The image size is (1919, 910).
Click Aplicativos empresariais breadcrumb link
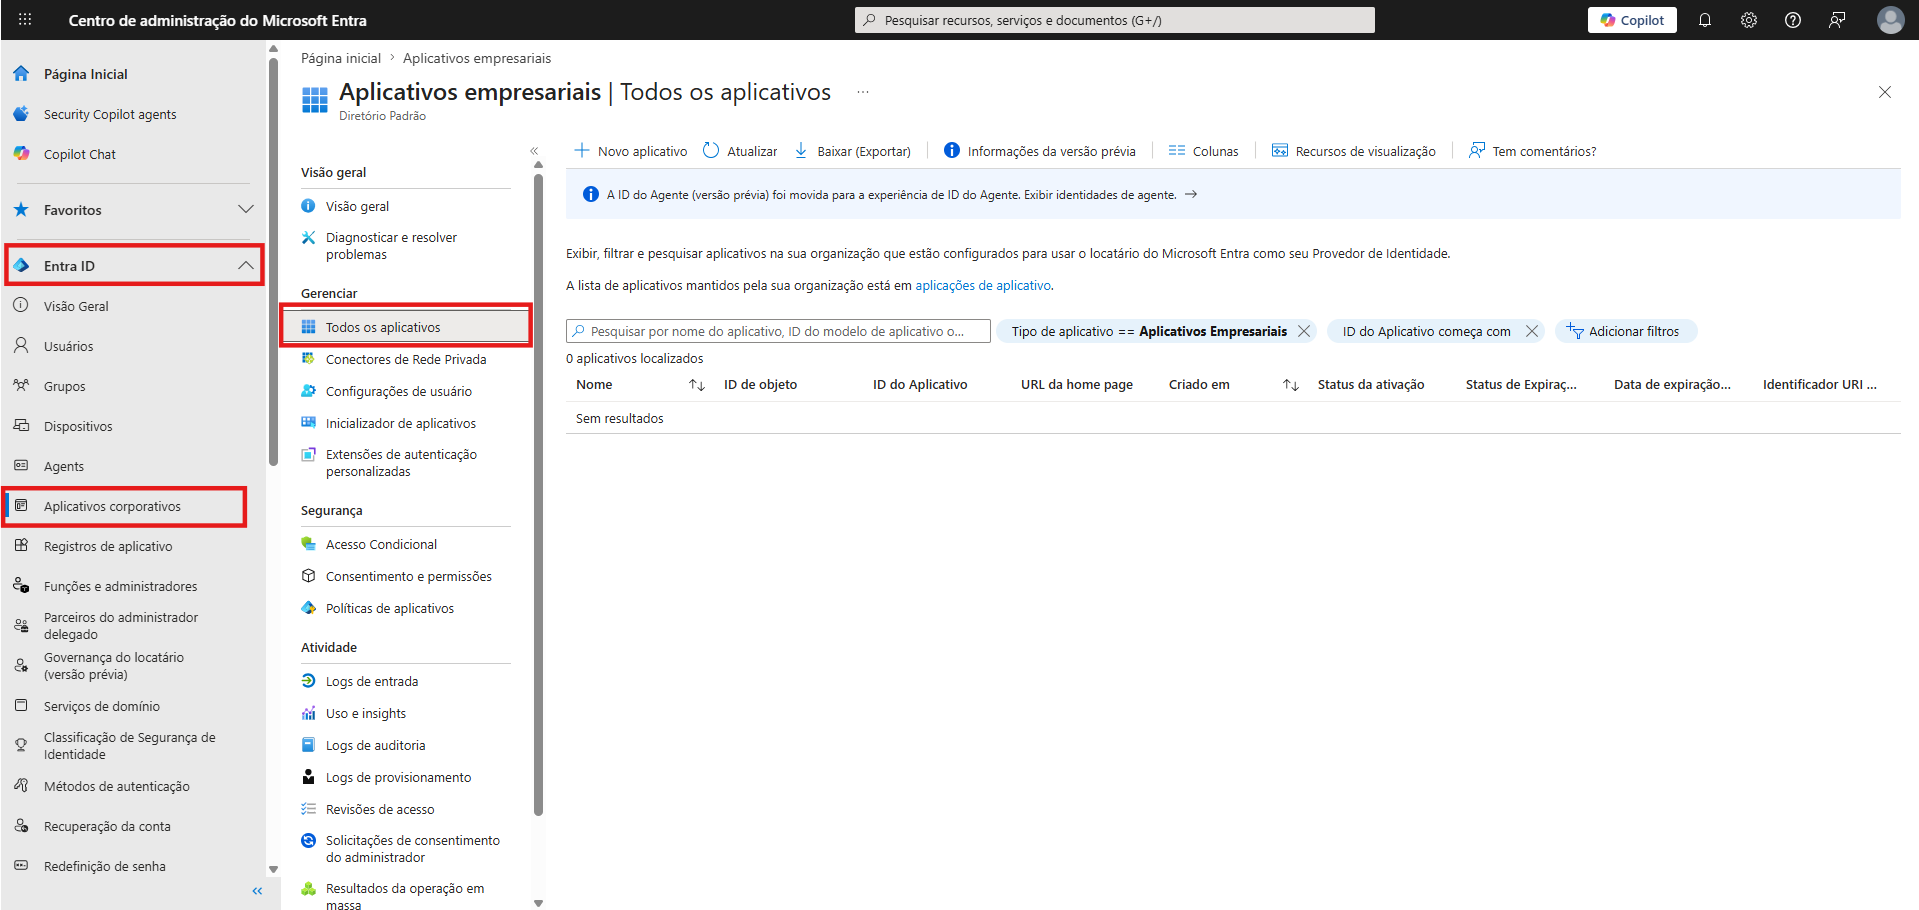tap(477, 58)
